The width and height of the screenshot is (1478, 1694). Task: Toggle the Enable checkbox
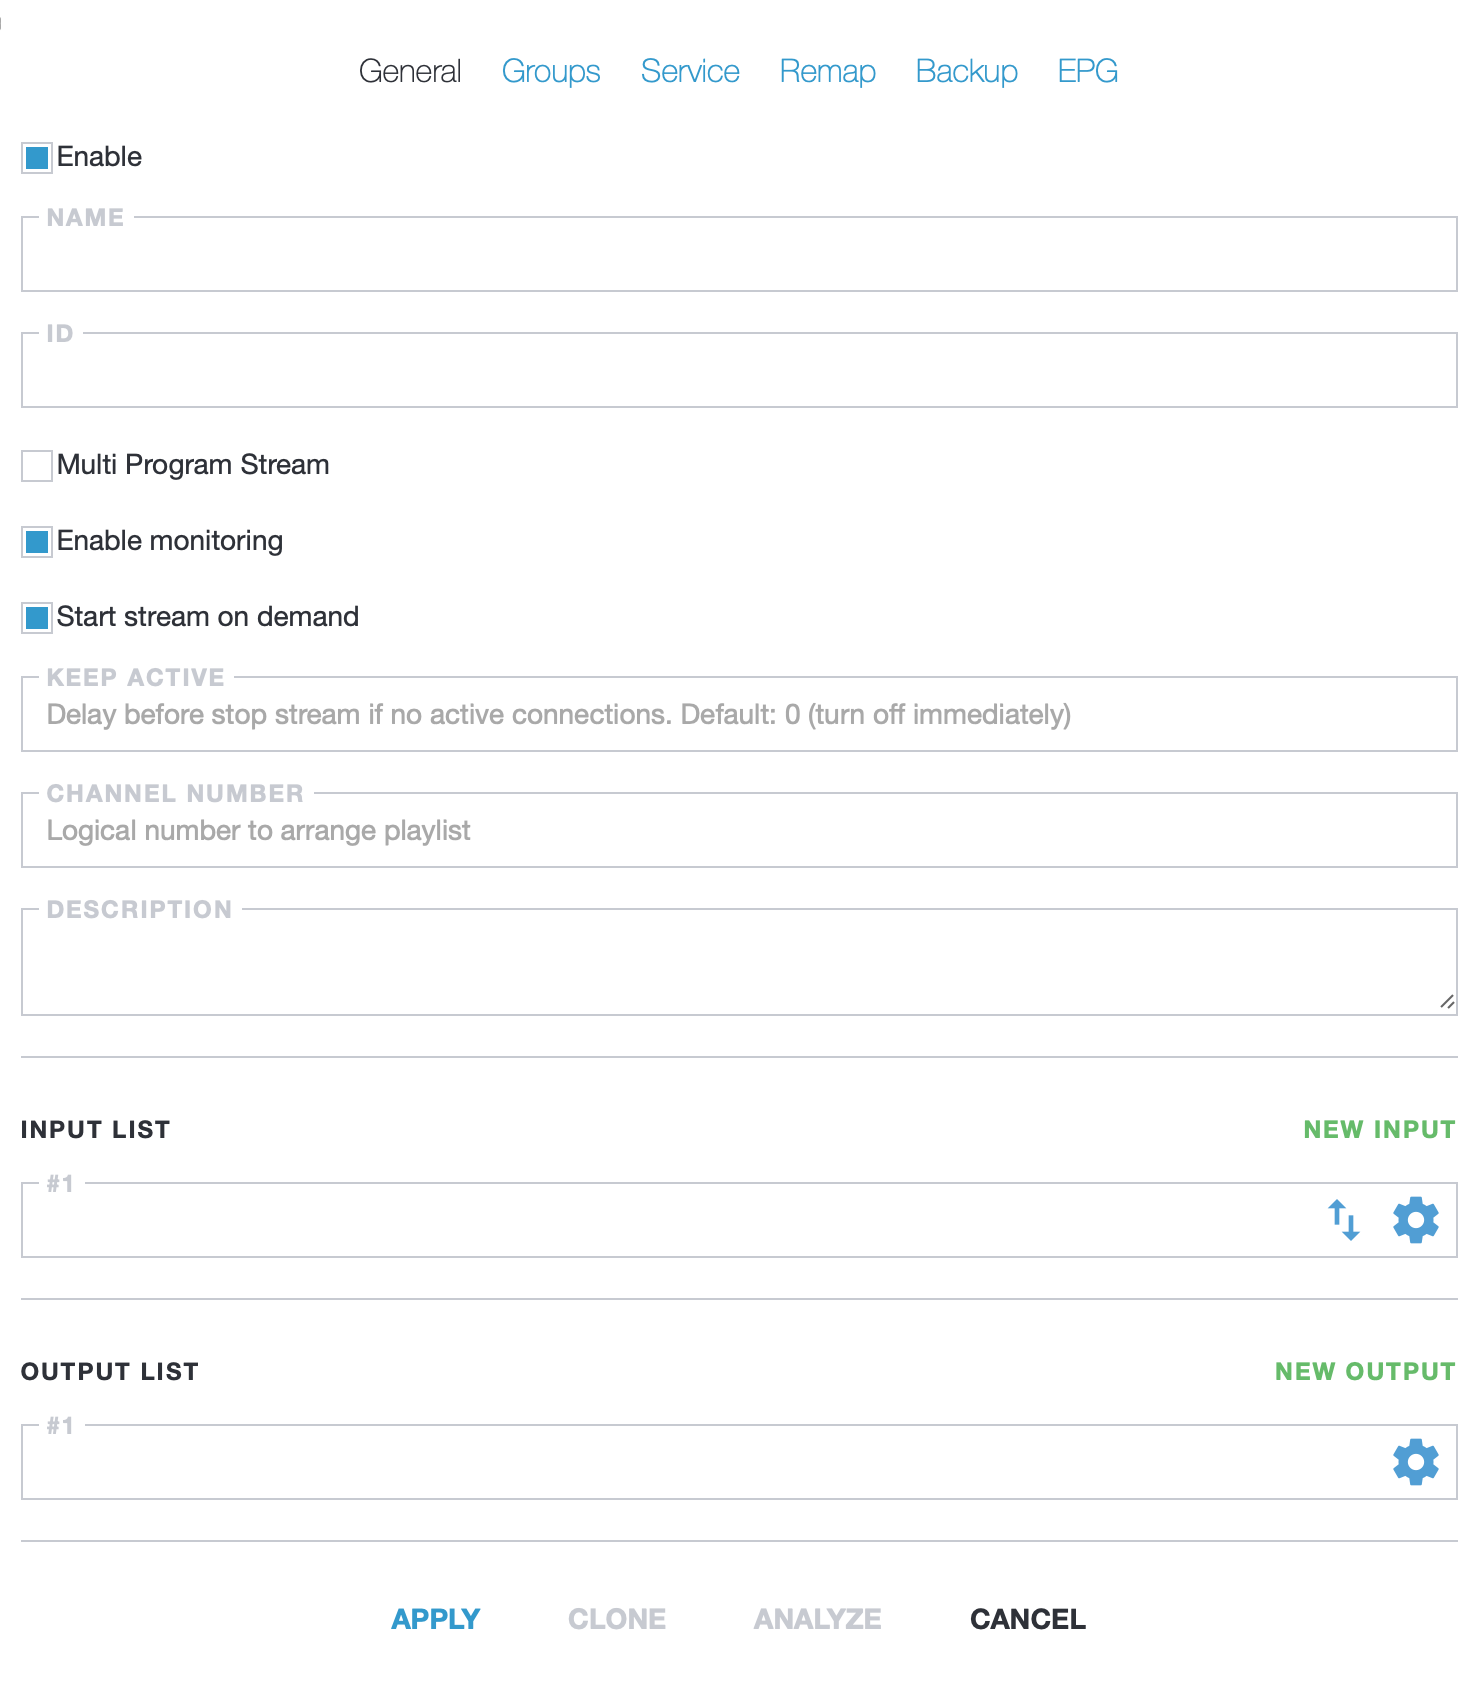[x=37, y=158]
